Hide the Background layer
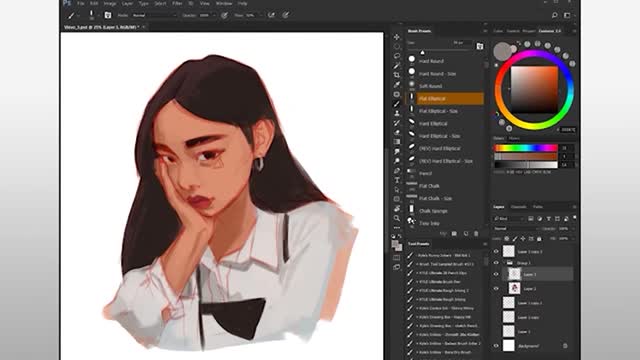Screen dimensions: 640x360 [496, 346]
